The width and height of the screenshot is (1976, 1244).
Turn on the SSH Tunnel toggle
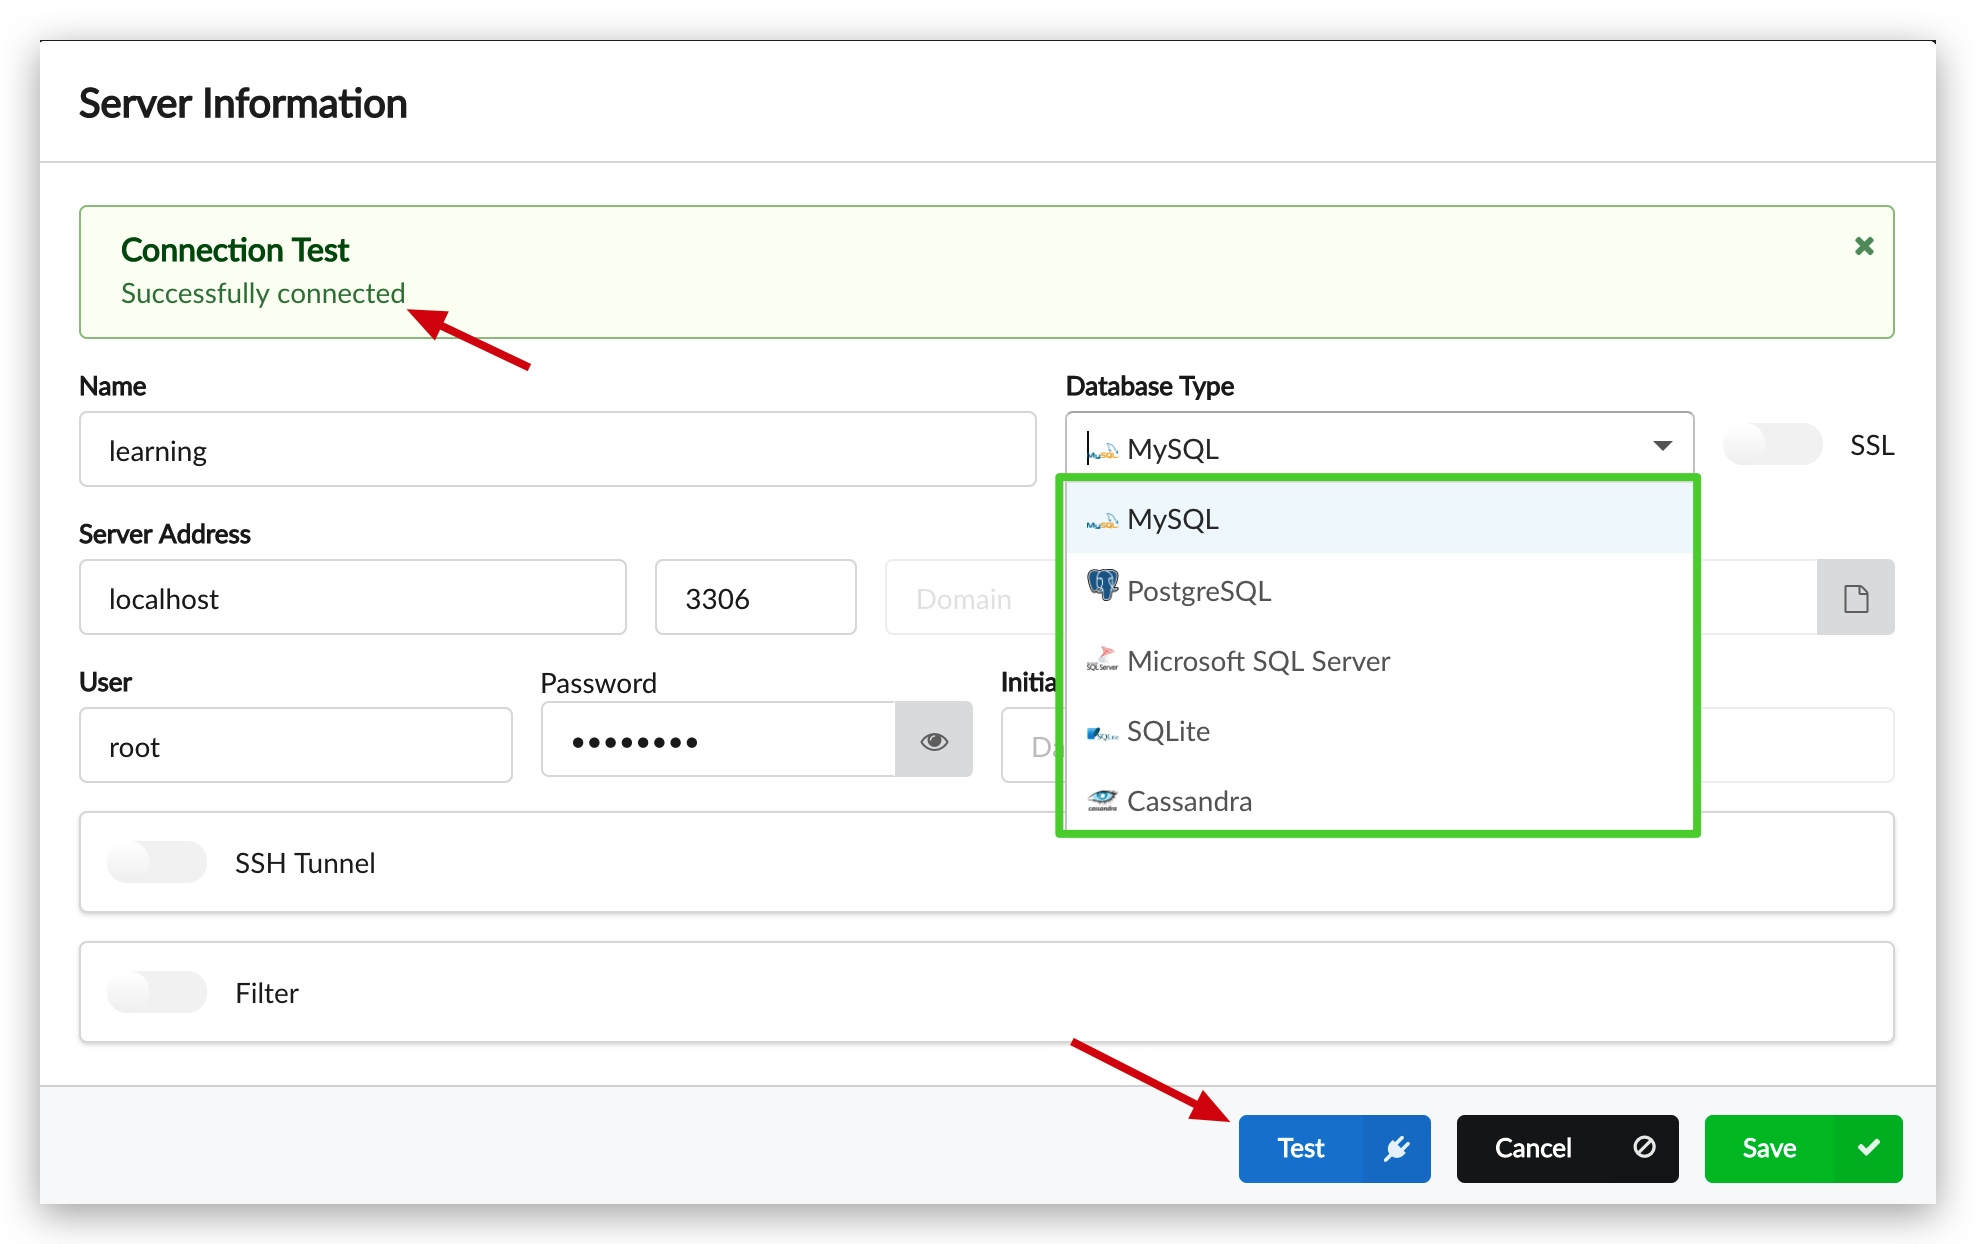157,862
